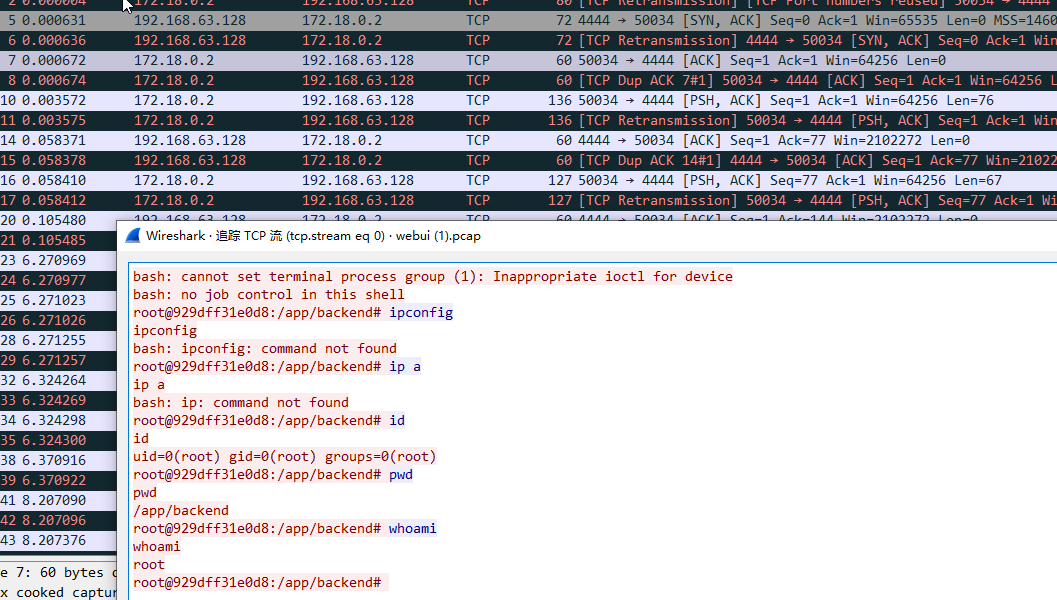Click the 'pwd' command after prompt
The height and width of the screenshot is (600, 1057).
[400, 475]
